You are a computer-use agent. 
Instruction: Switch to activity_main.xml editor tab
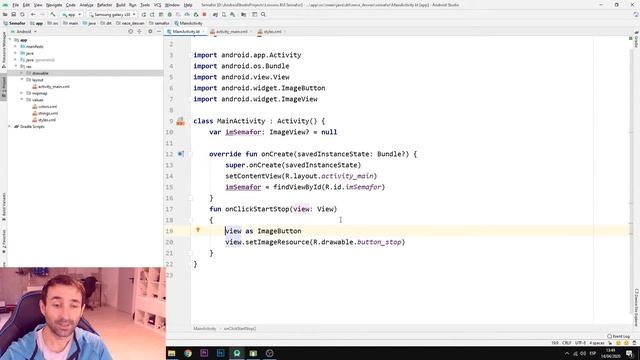tap(231, 31)
